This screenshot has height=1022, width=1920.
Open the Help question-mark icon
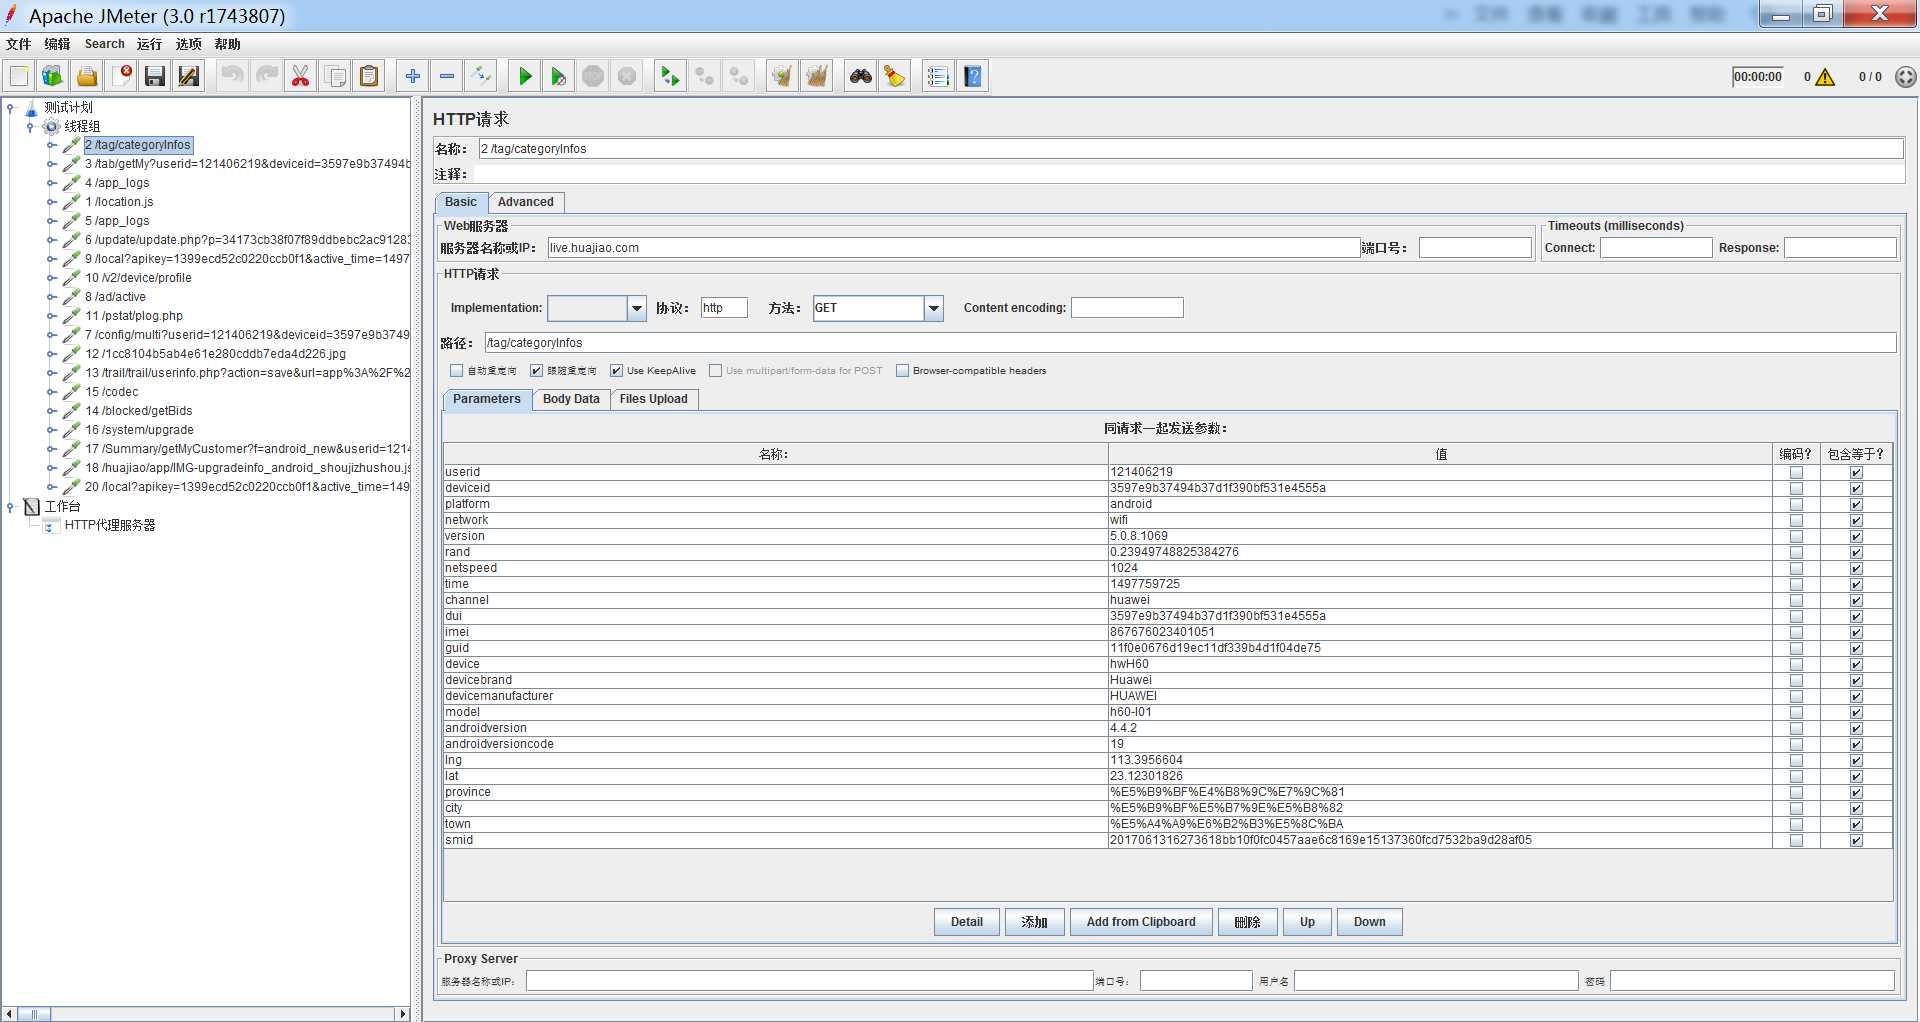pyautogui.click(x=972, y=76)
